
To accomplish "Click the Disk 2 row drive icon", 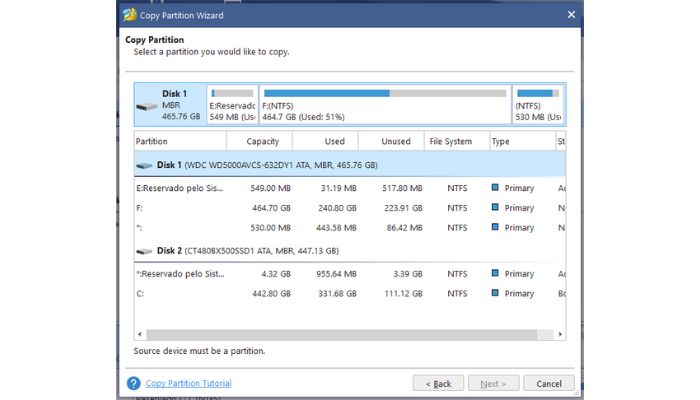I will (x=144, y=251).
